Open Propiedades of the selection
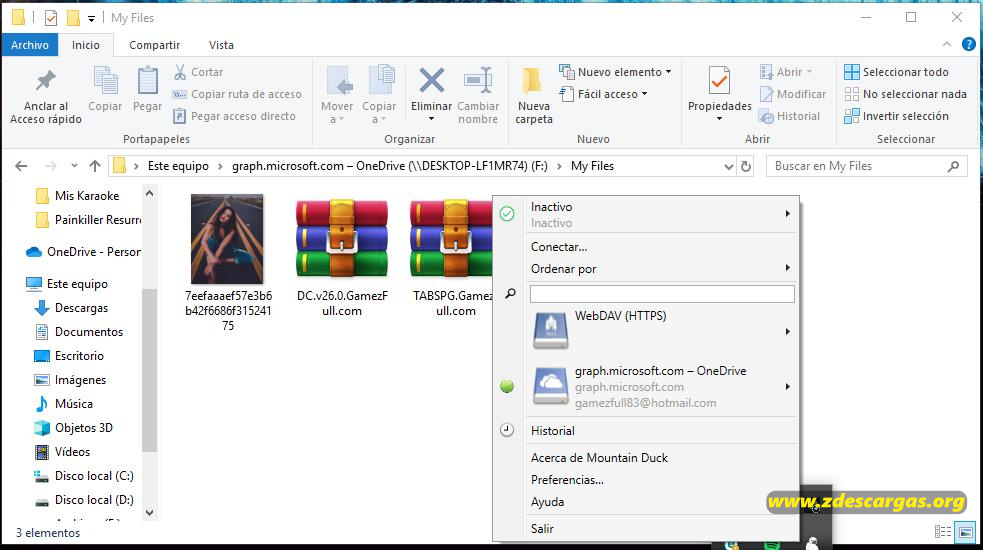 point(719,92)
